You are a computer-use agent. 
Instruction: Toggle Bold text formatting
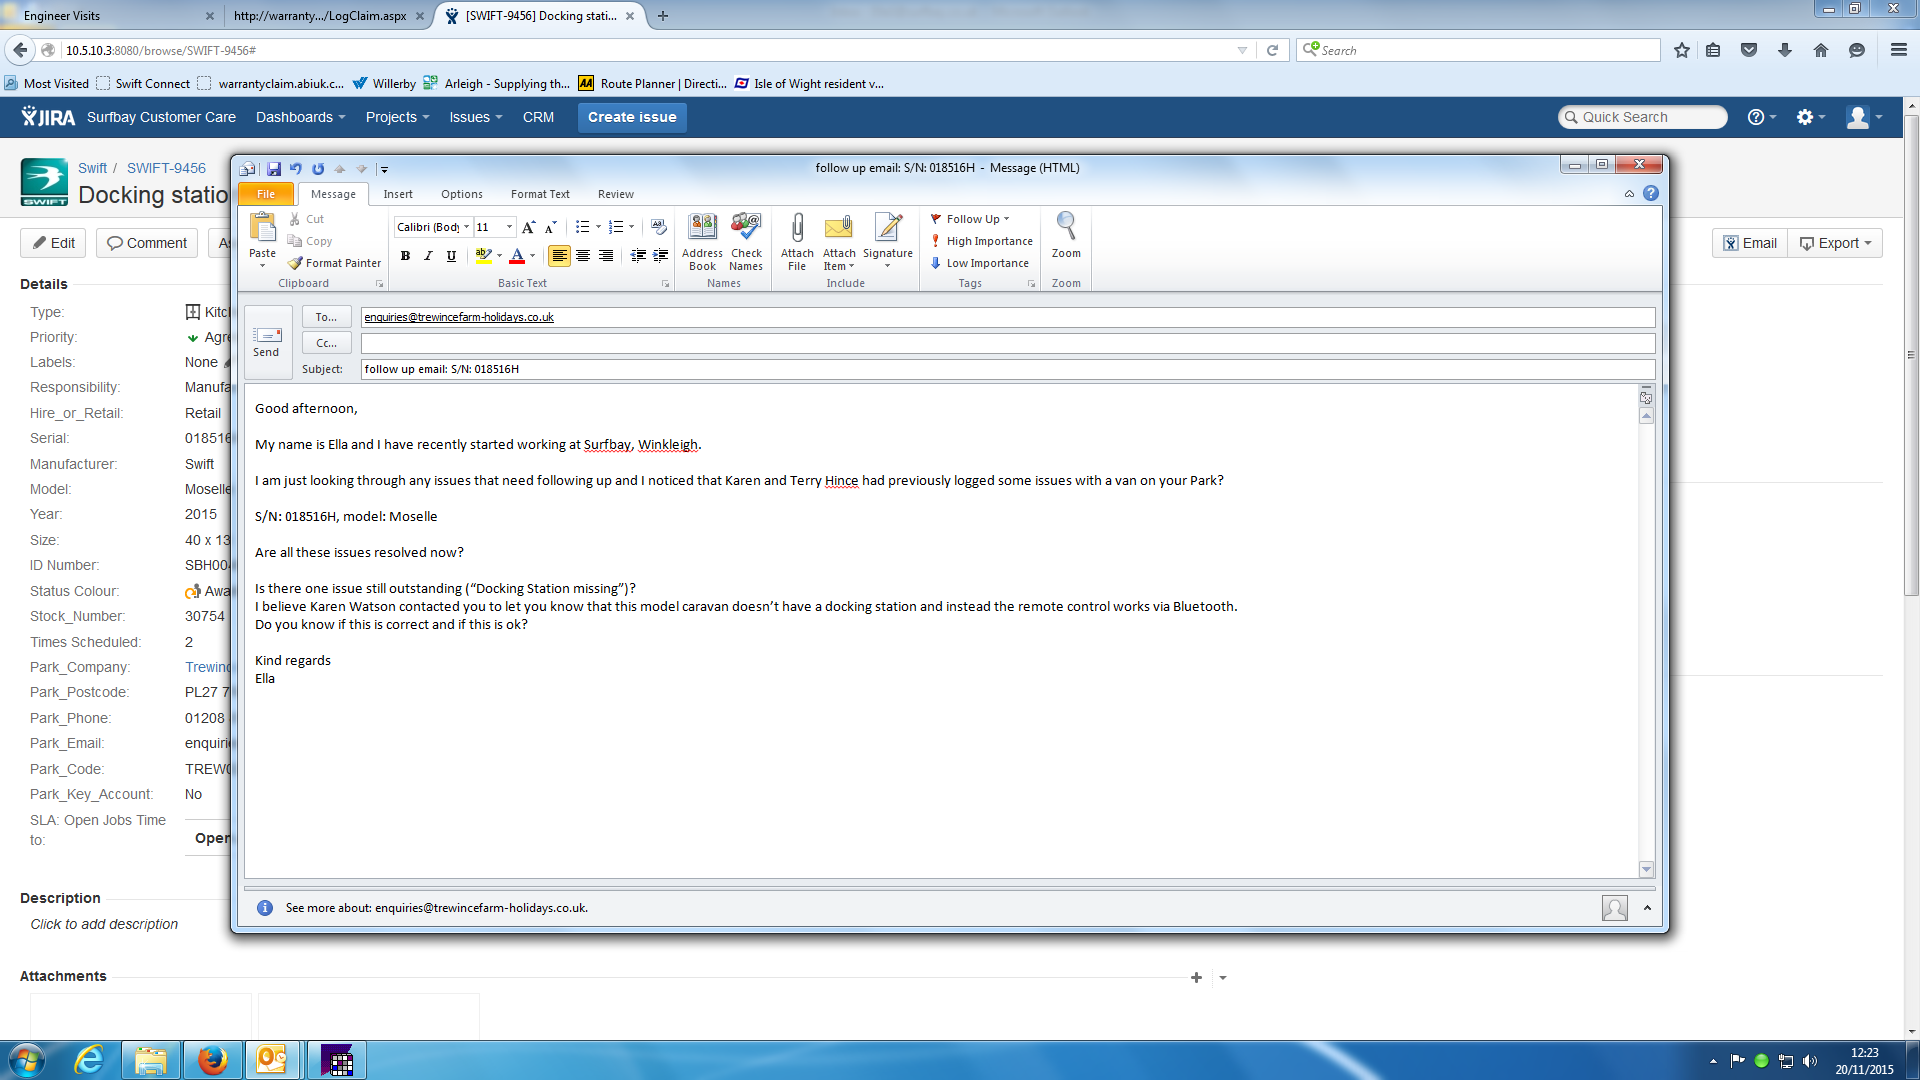click(405, 256)
